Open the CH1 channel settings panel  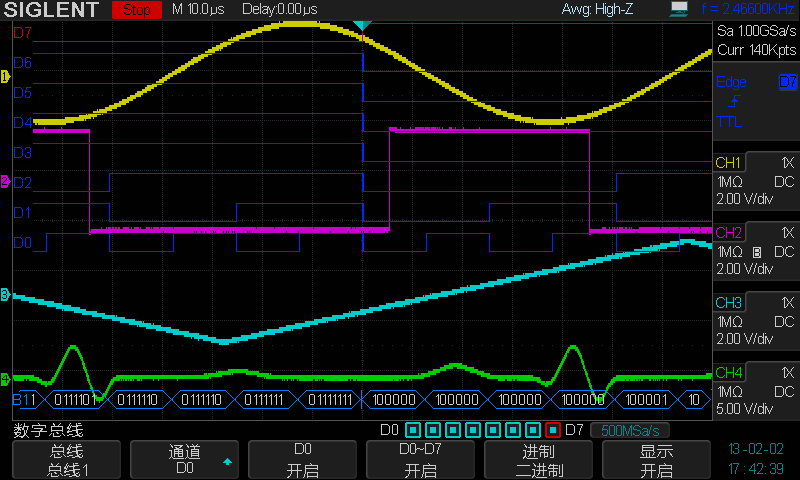click(x=755, y=182)
